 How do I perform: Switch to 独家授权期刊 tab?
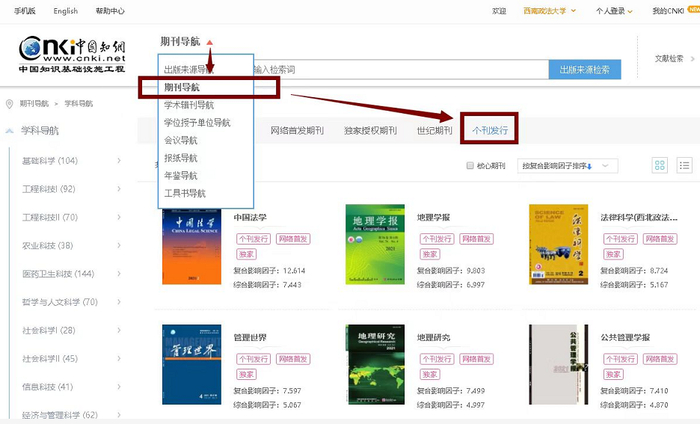370,130
